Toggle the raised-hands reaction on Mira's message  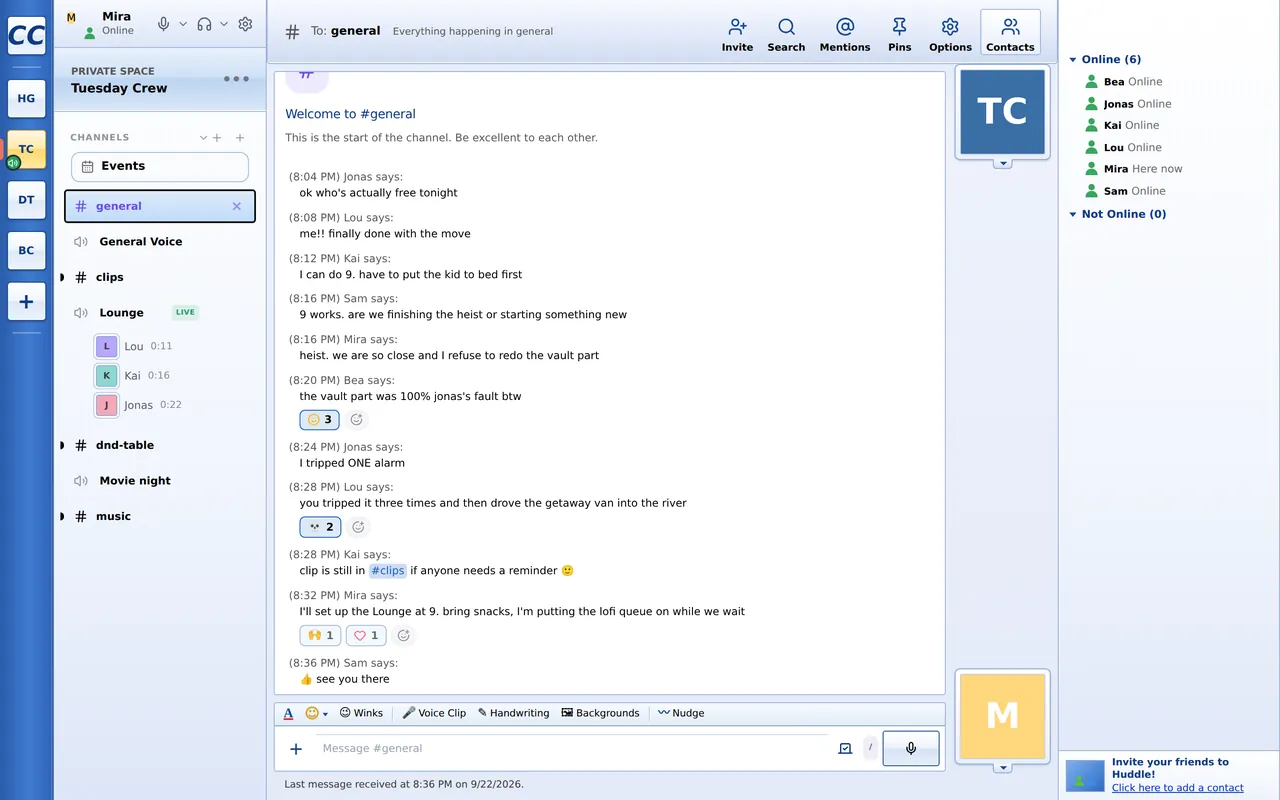click(x=320, y=635)
